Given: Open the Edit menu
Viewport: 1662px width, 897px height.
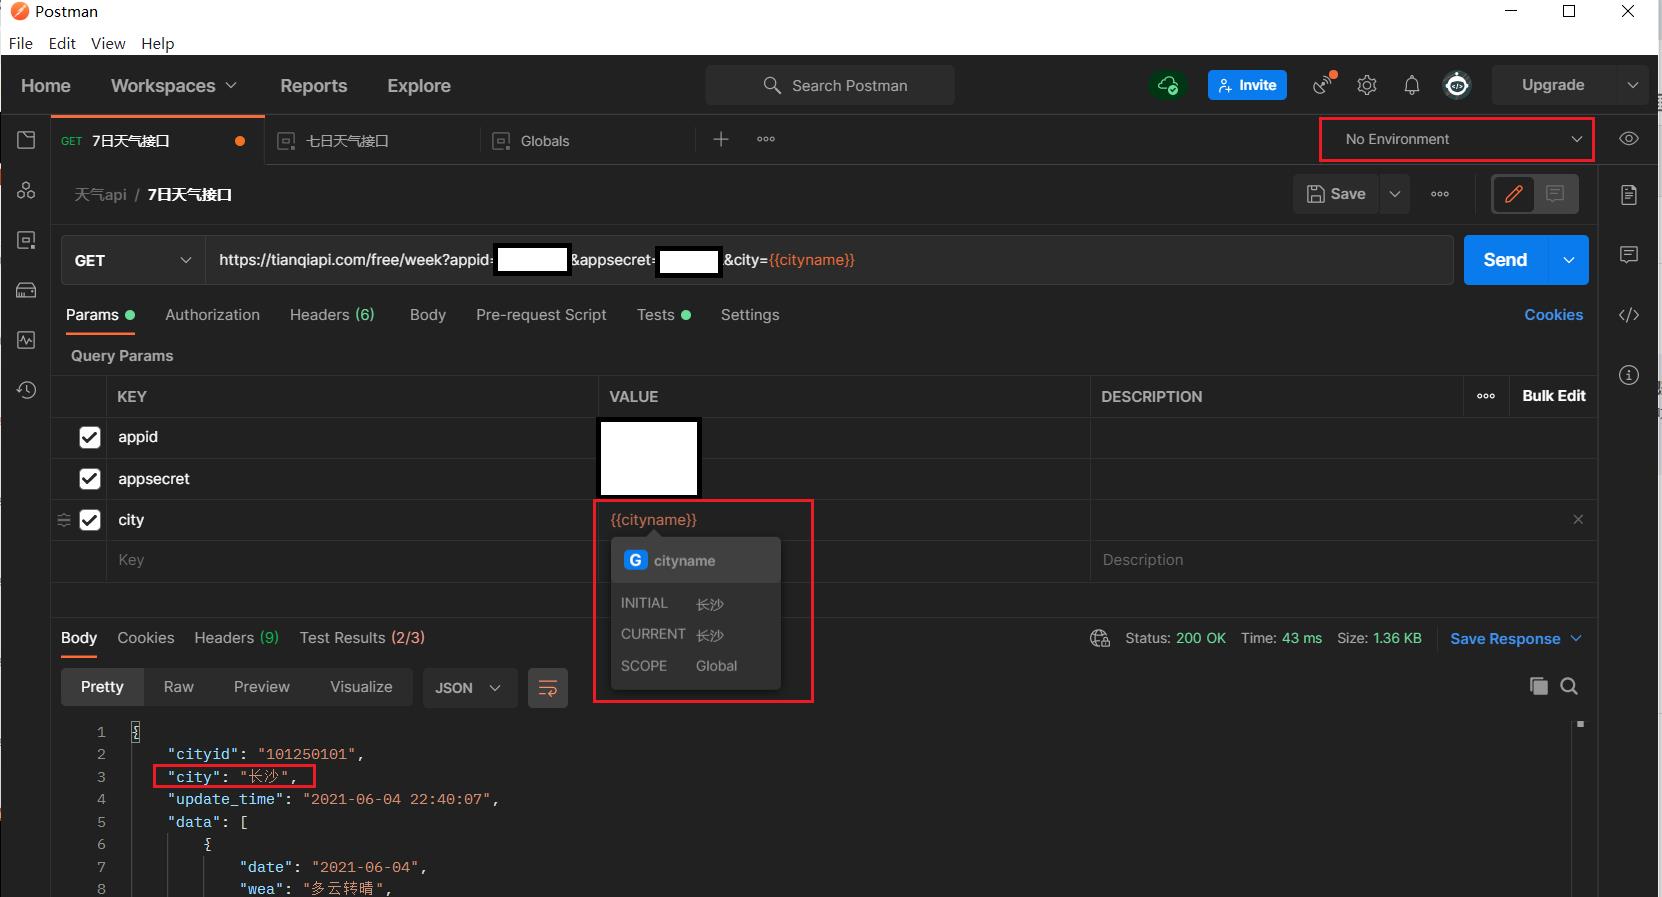Looking at the screenshot, I should click(x=62, y=43).
